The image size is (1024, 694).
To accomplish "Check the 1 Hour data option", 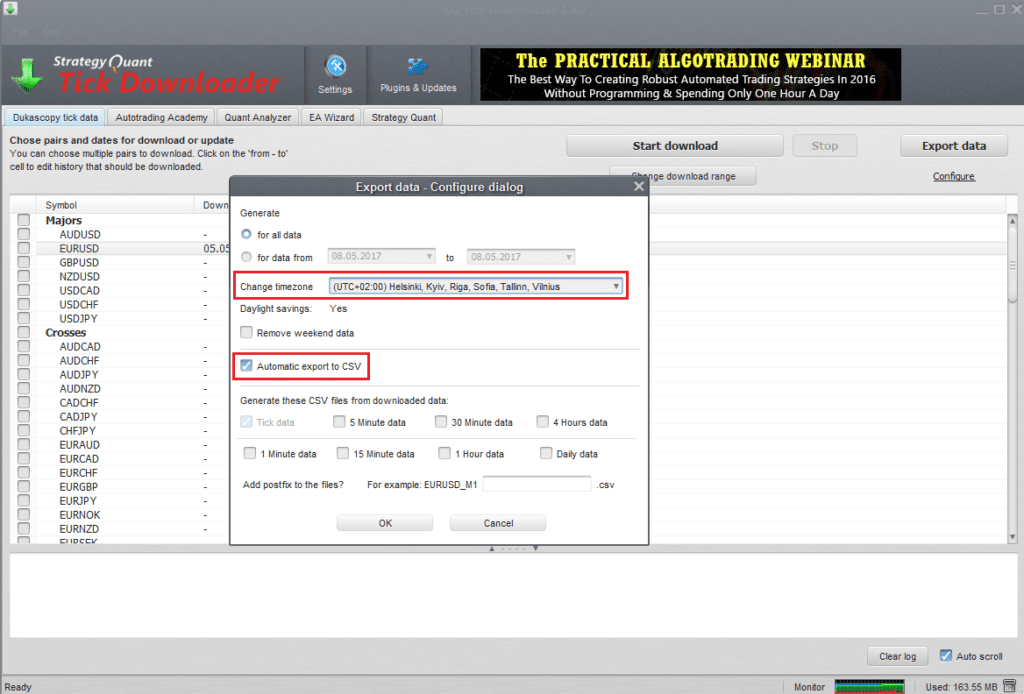I will click(x=445, y=453).
